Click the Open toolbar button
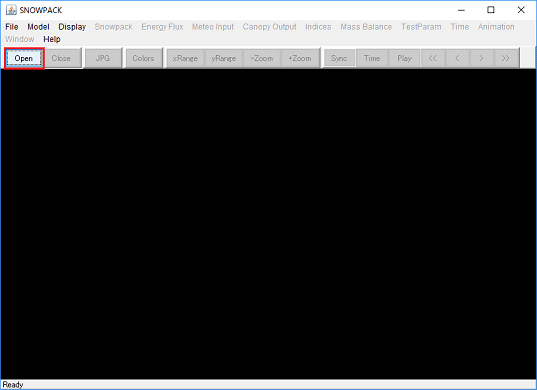537x390 pixels. click(x=24, y=58)
